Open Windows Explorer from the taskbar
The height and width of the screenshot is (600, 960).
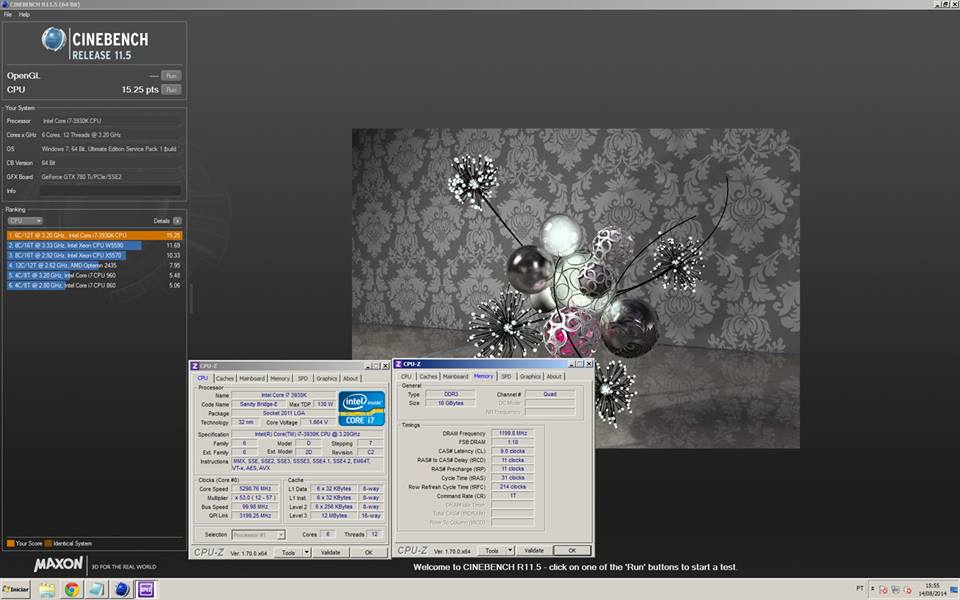click(x=47, y=590)
